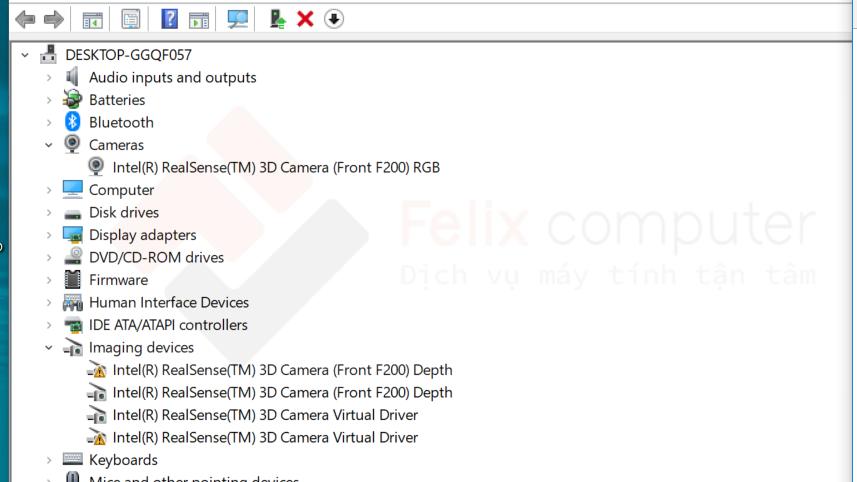Screen dimensions: 857x482
Task: Open the Properties toolbar icon
Action: 130,19
